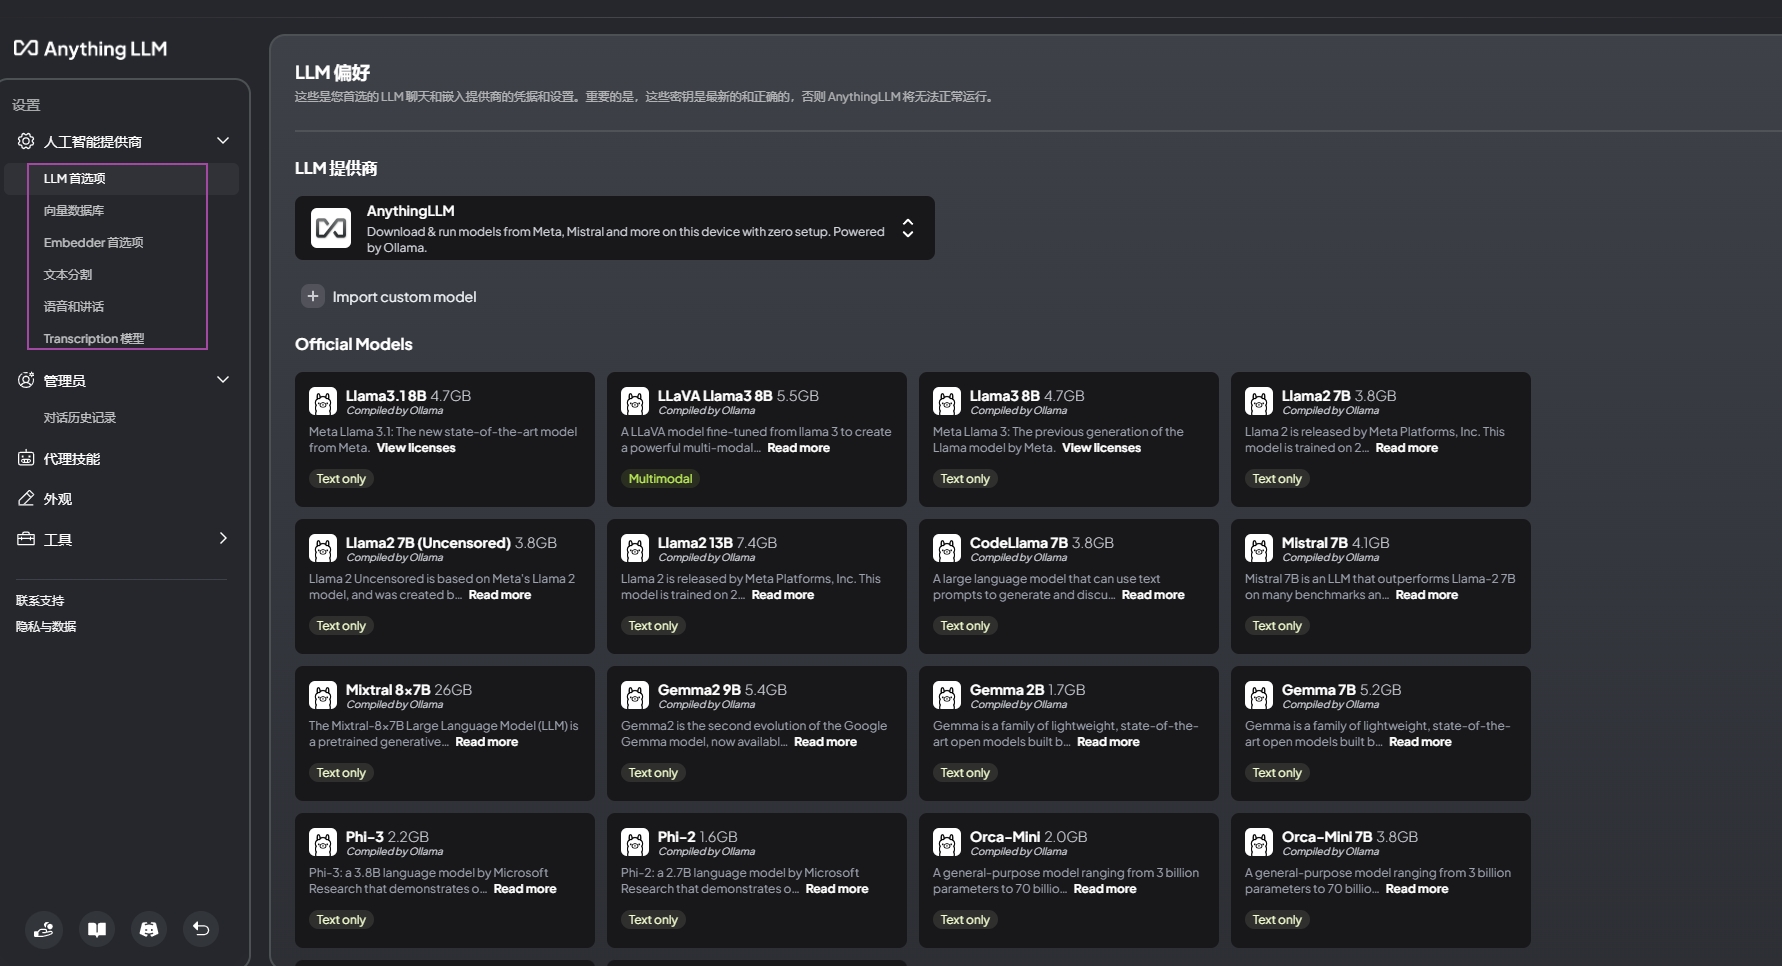Click View licenses on Llama3.1 8B card

click(416, 448)
